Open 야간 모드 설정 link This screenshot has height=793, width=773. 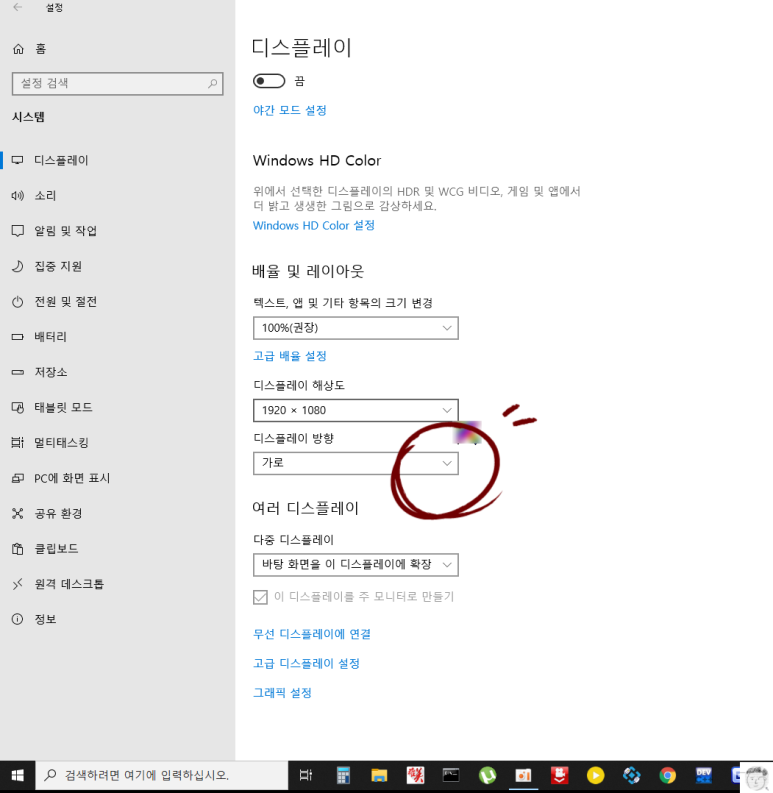[x=289, y=110]
